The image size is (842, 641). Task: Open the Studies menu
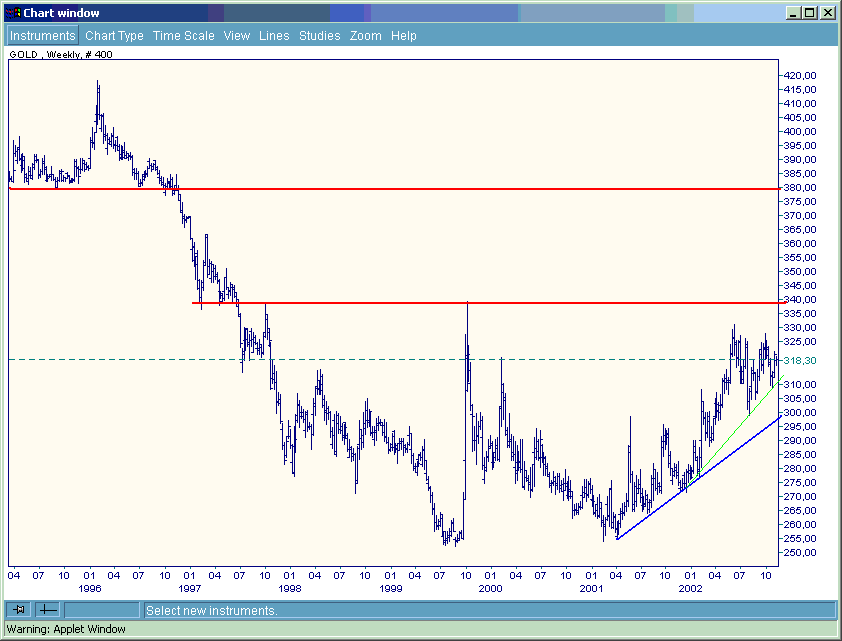pyautogui.click(x=320, y=35)
